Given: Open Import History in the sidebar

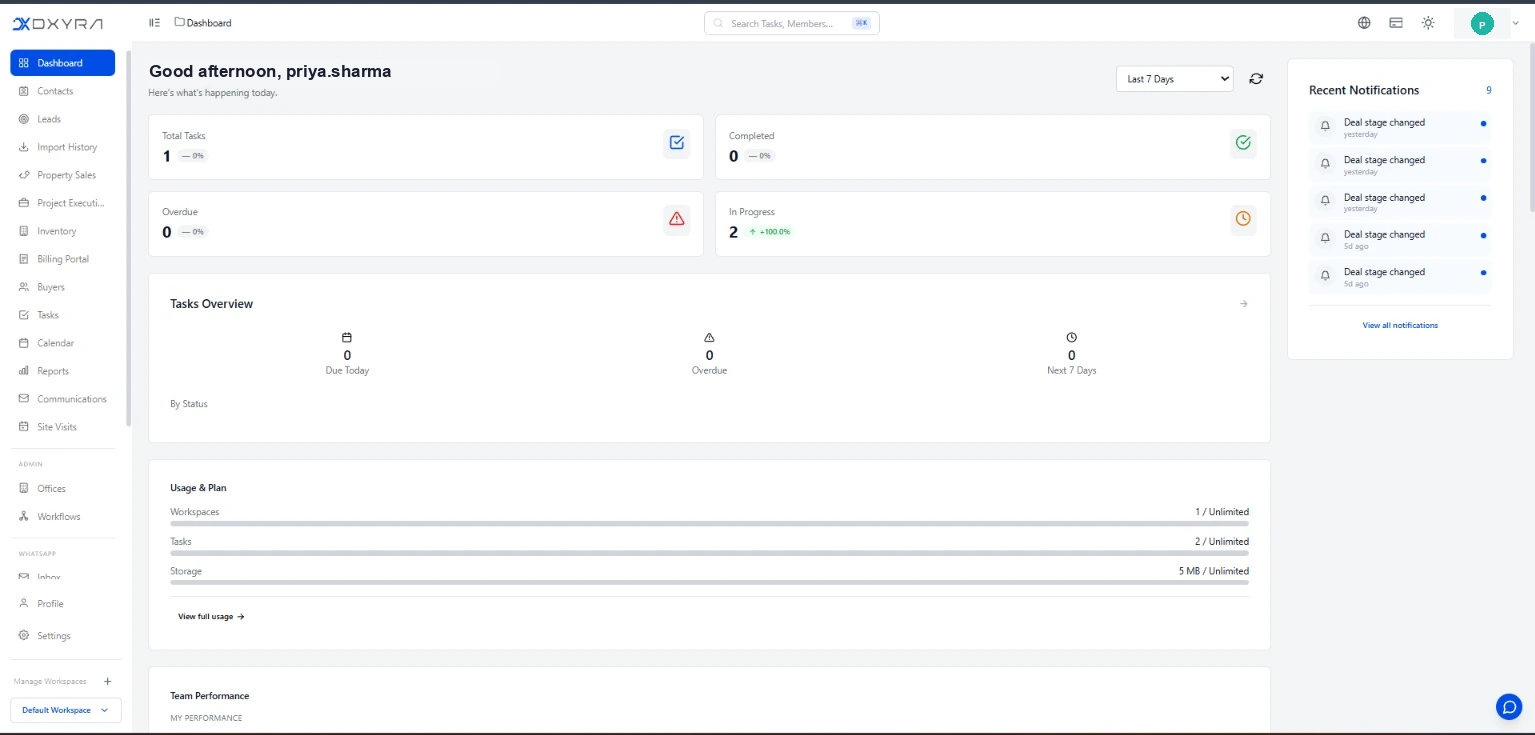Looking at the screenshot, I should point(63,147).
